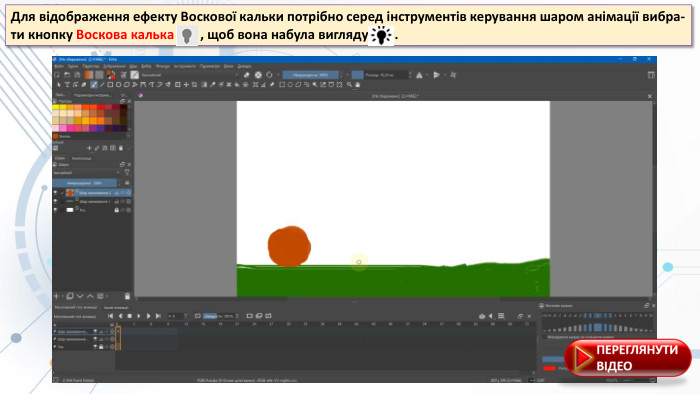This screenshot has height=394, width=700.
Task: Select the Transform tool
Action: (x=178, y=85)
